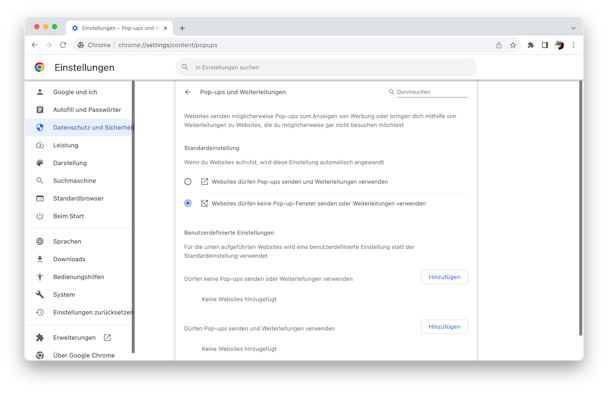Go back with the browser back arrow

[35, 45]
